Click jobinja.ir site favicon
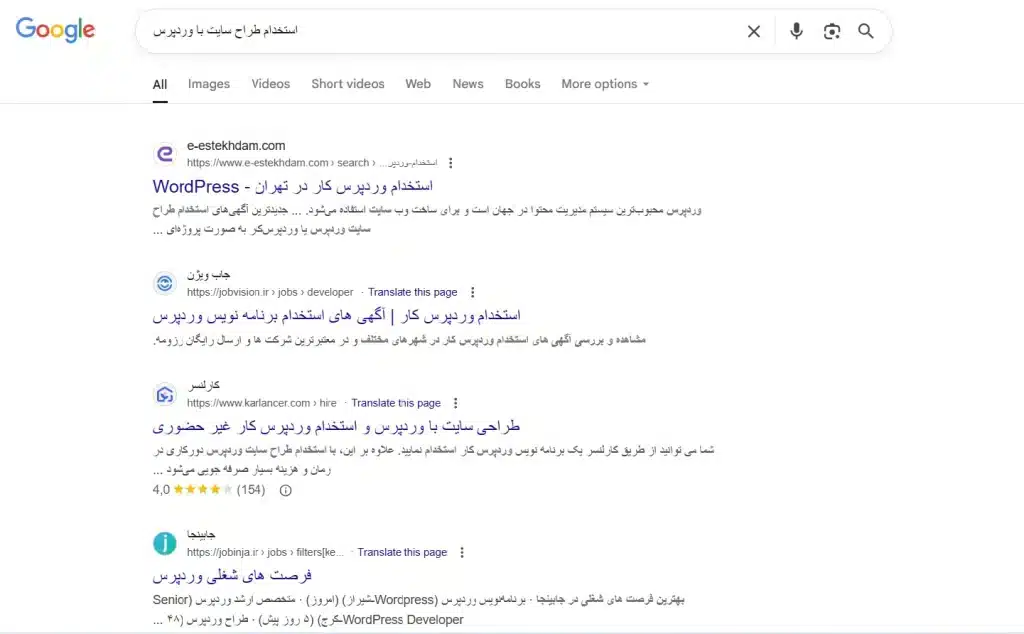 pyautogui.click(x=165, y=543)
